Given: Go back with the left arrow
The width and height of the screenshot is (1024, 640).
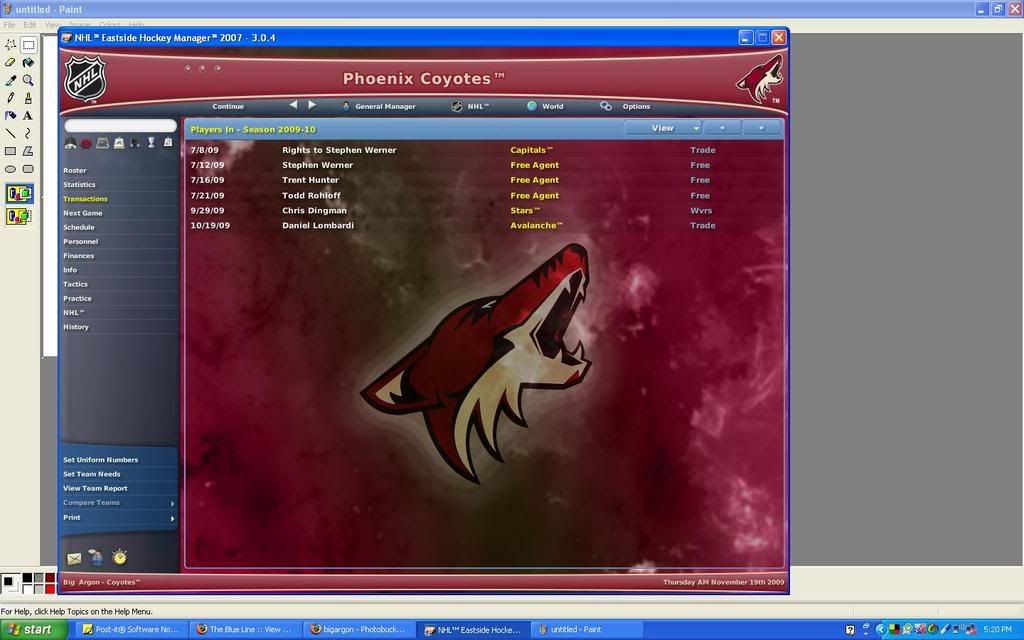Looking at the screenshot, I should point(293,104).
